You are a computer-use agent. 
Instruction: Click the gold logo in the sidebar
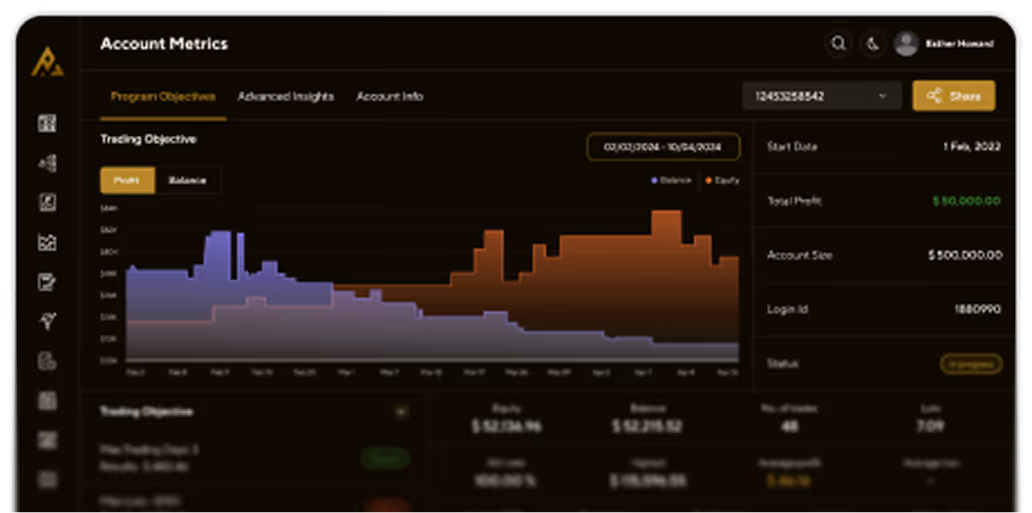46,63
